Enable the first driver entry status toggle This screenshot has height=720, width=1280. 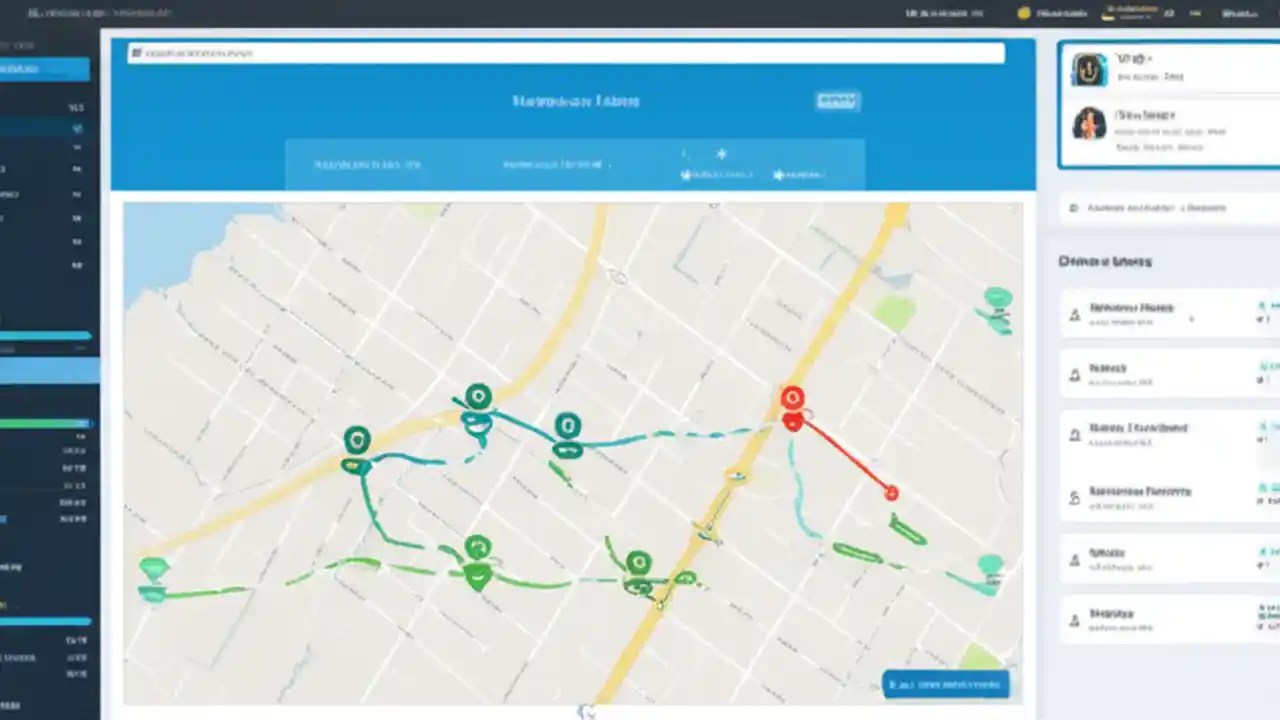[1263, 307]
